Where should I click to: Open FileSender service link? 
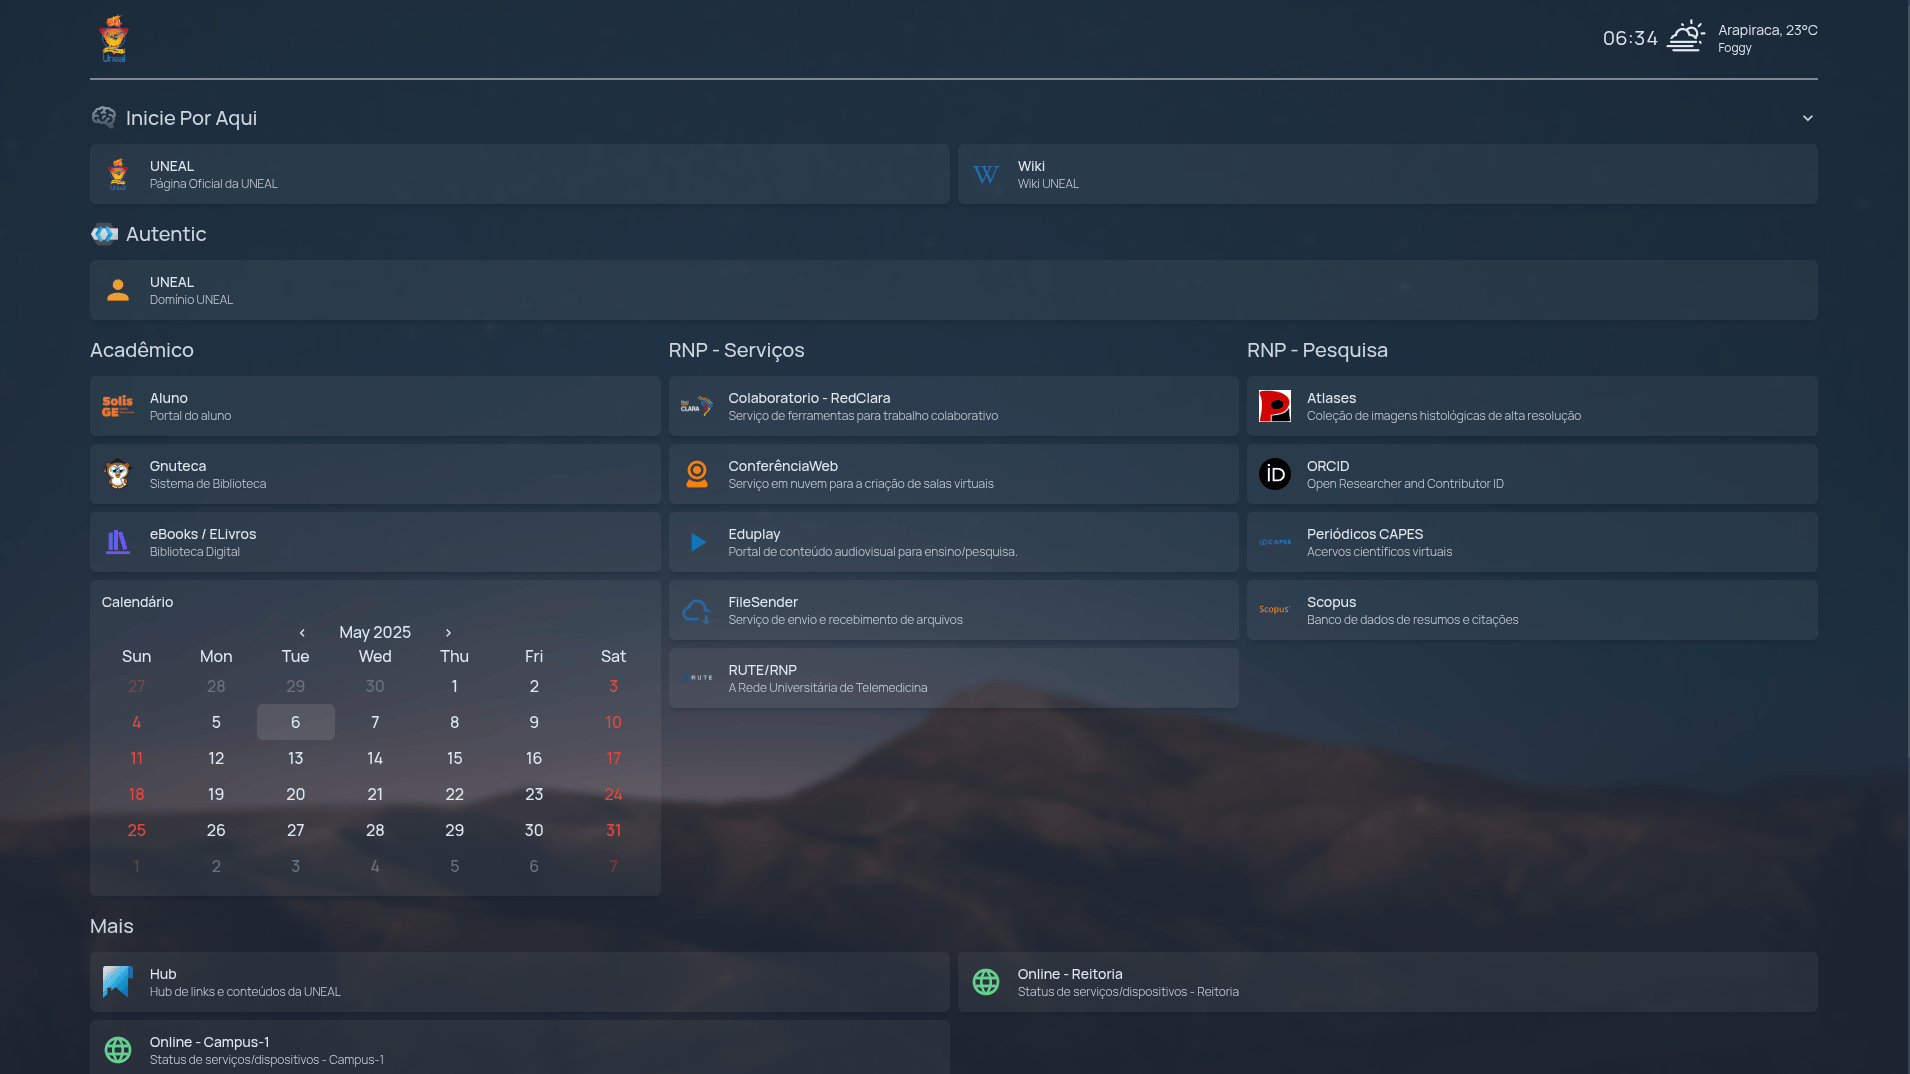(x=954, y=610)
